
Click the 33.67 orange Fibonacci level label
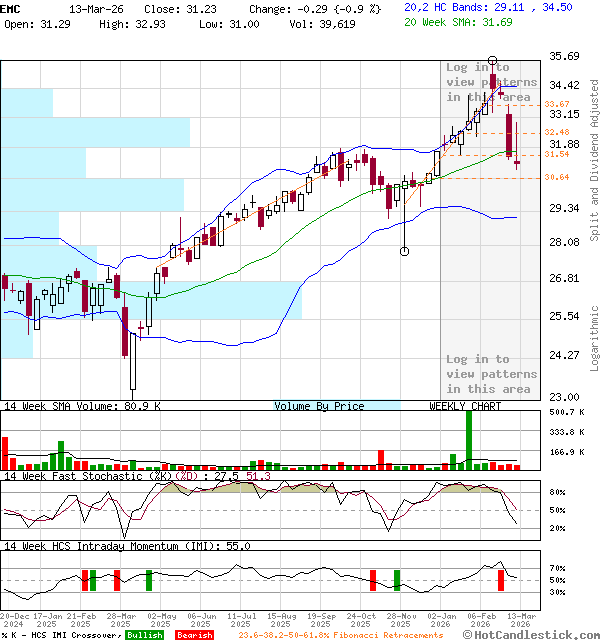click(x=557, y=104)
